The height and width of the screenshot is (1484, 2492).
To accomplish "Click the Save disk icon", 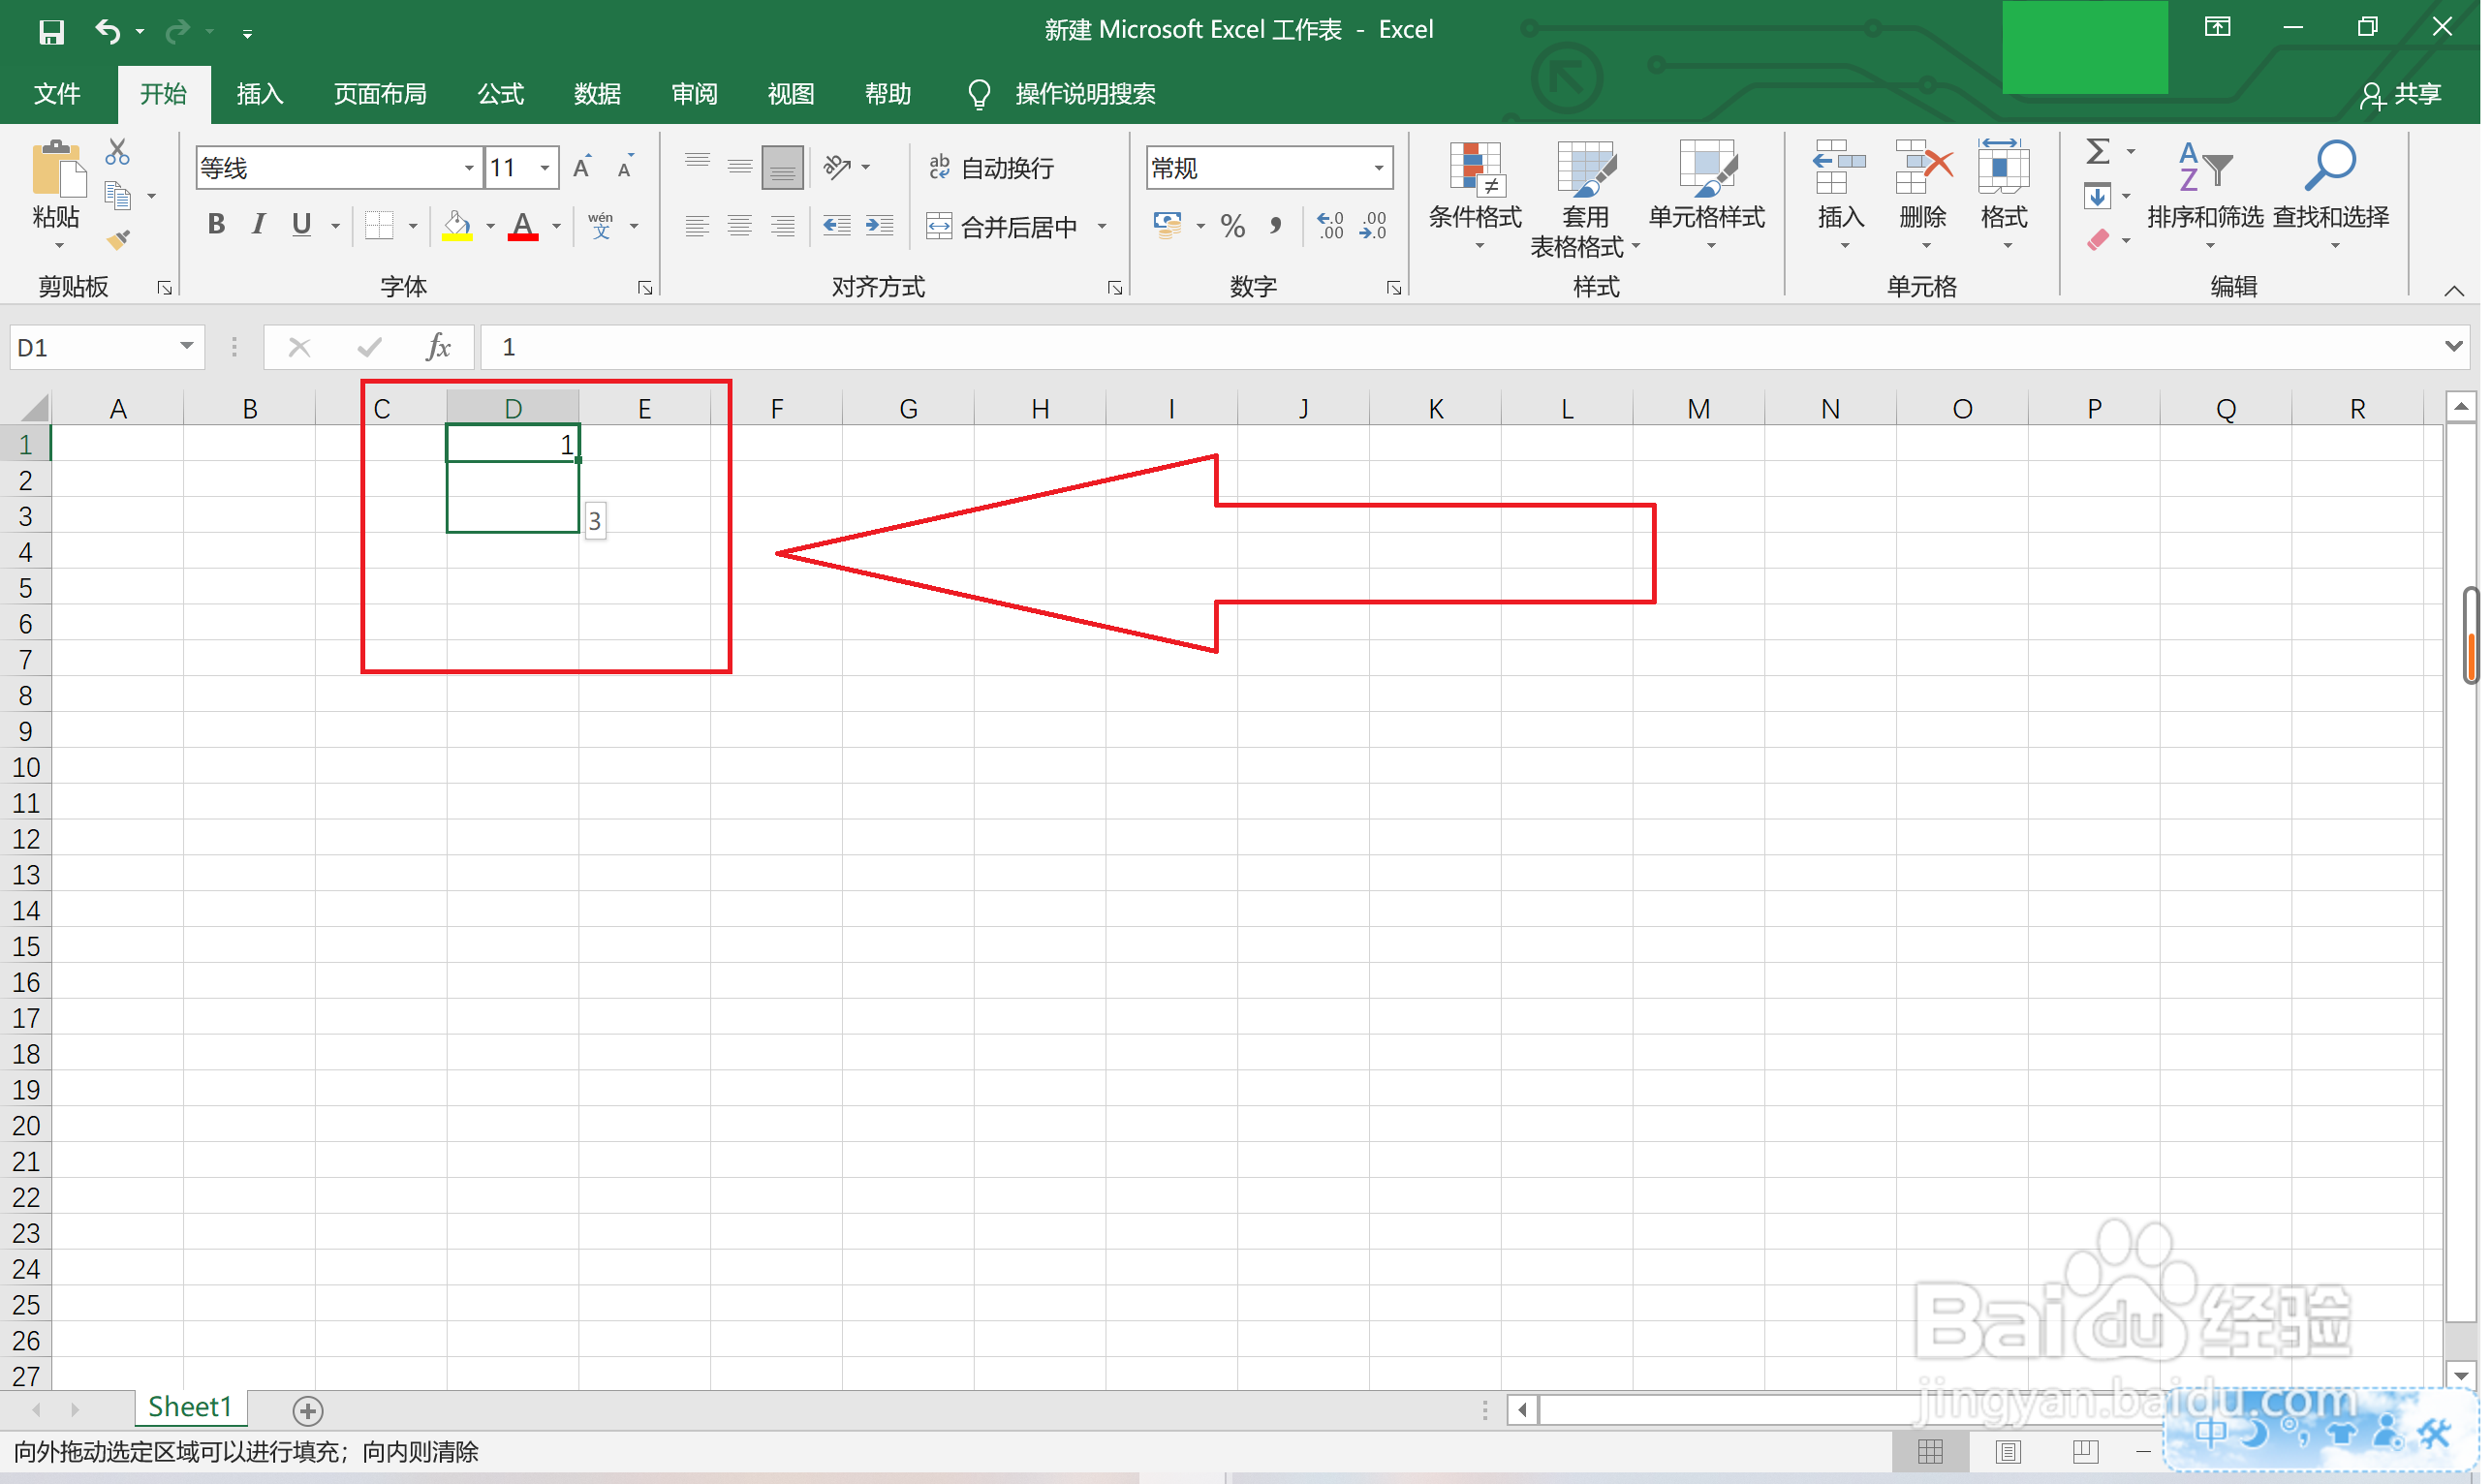I will (x=51, y=32).
